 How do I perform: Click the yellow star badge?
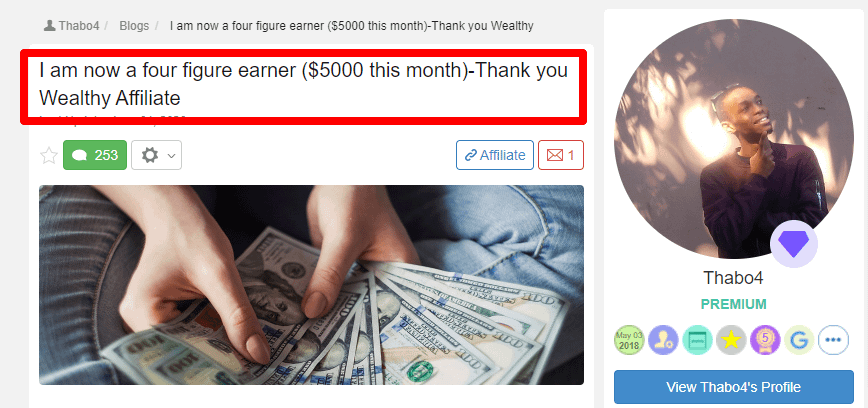[731, 340]
